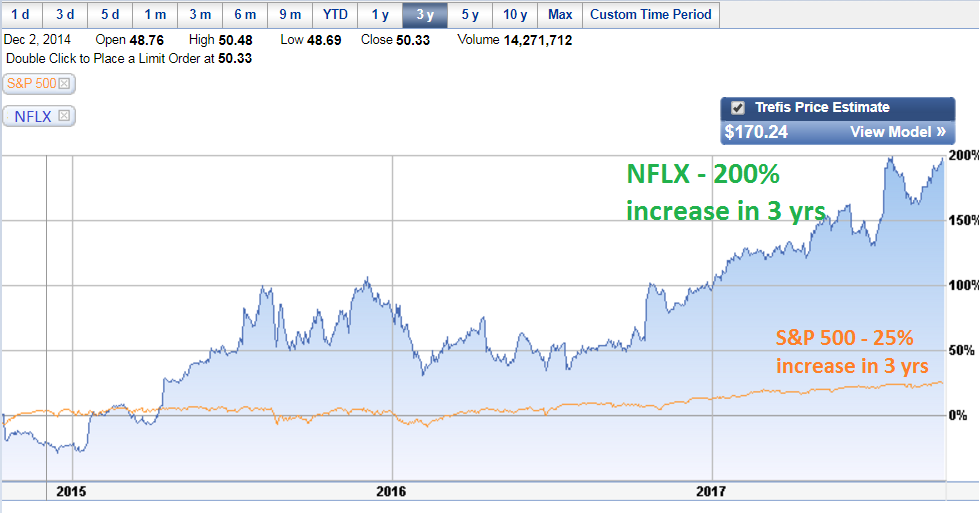Click the Trefis Price Estimate title
The height and width of the screenshot is (513, 980).
[x=822, y=107]
